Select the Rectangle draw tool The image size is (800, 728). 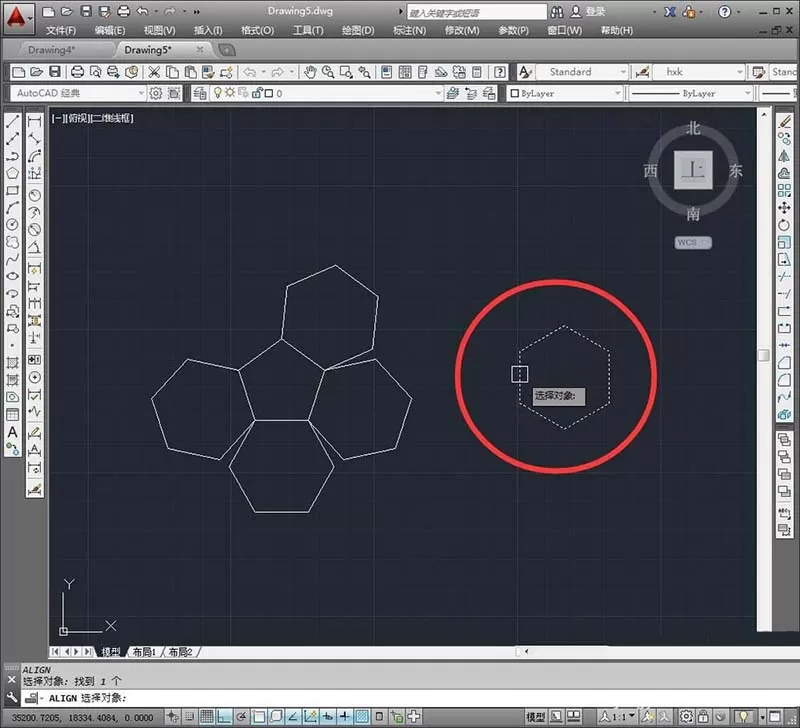coord(12,190)
